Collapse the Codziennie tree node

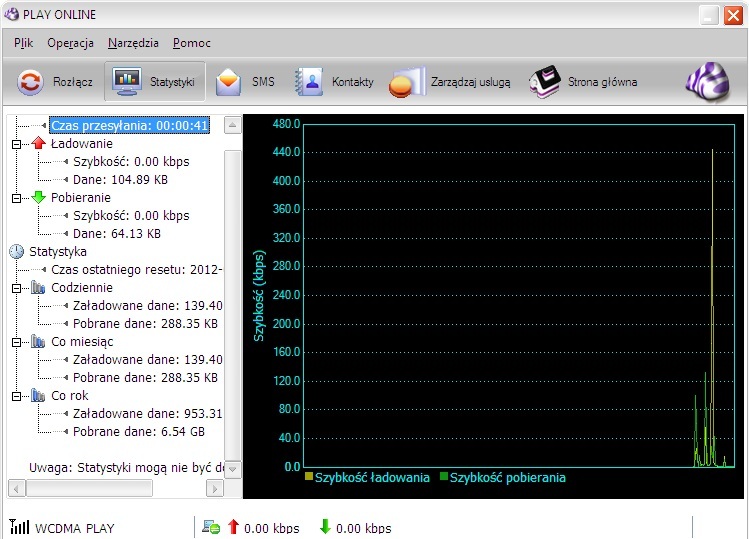pos(16,288)
